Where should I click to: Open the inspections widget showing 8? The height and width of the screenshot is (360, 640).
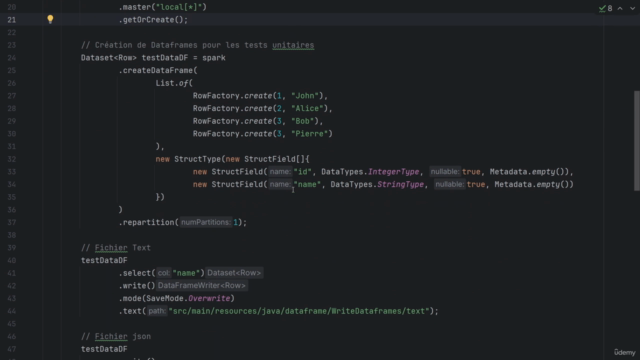tap(606, 8)
